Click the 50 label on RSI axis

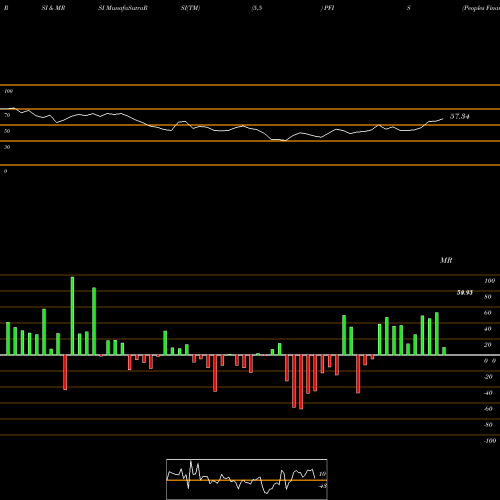pos(7,131)
